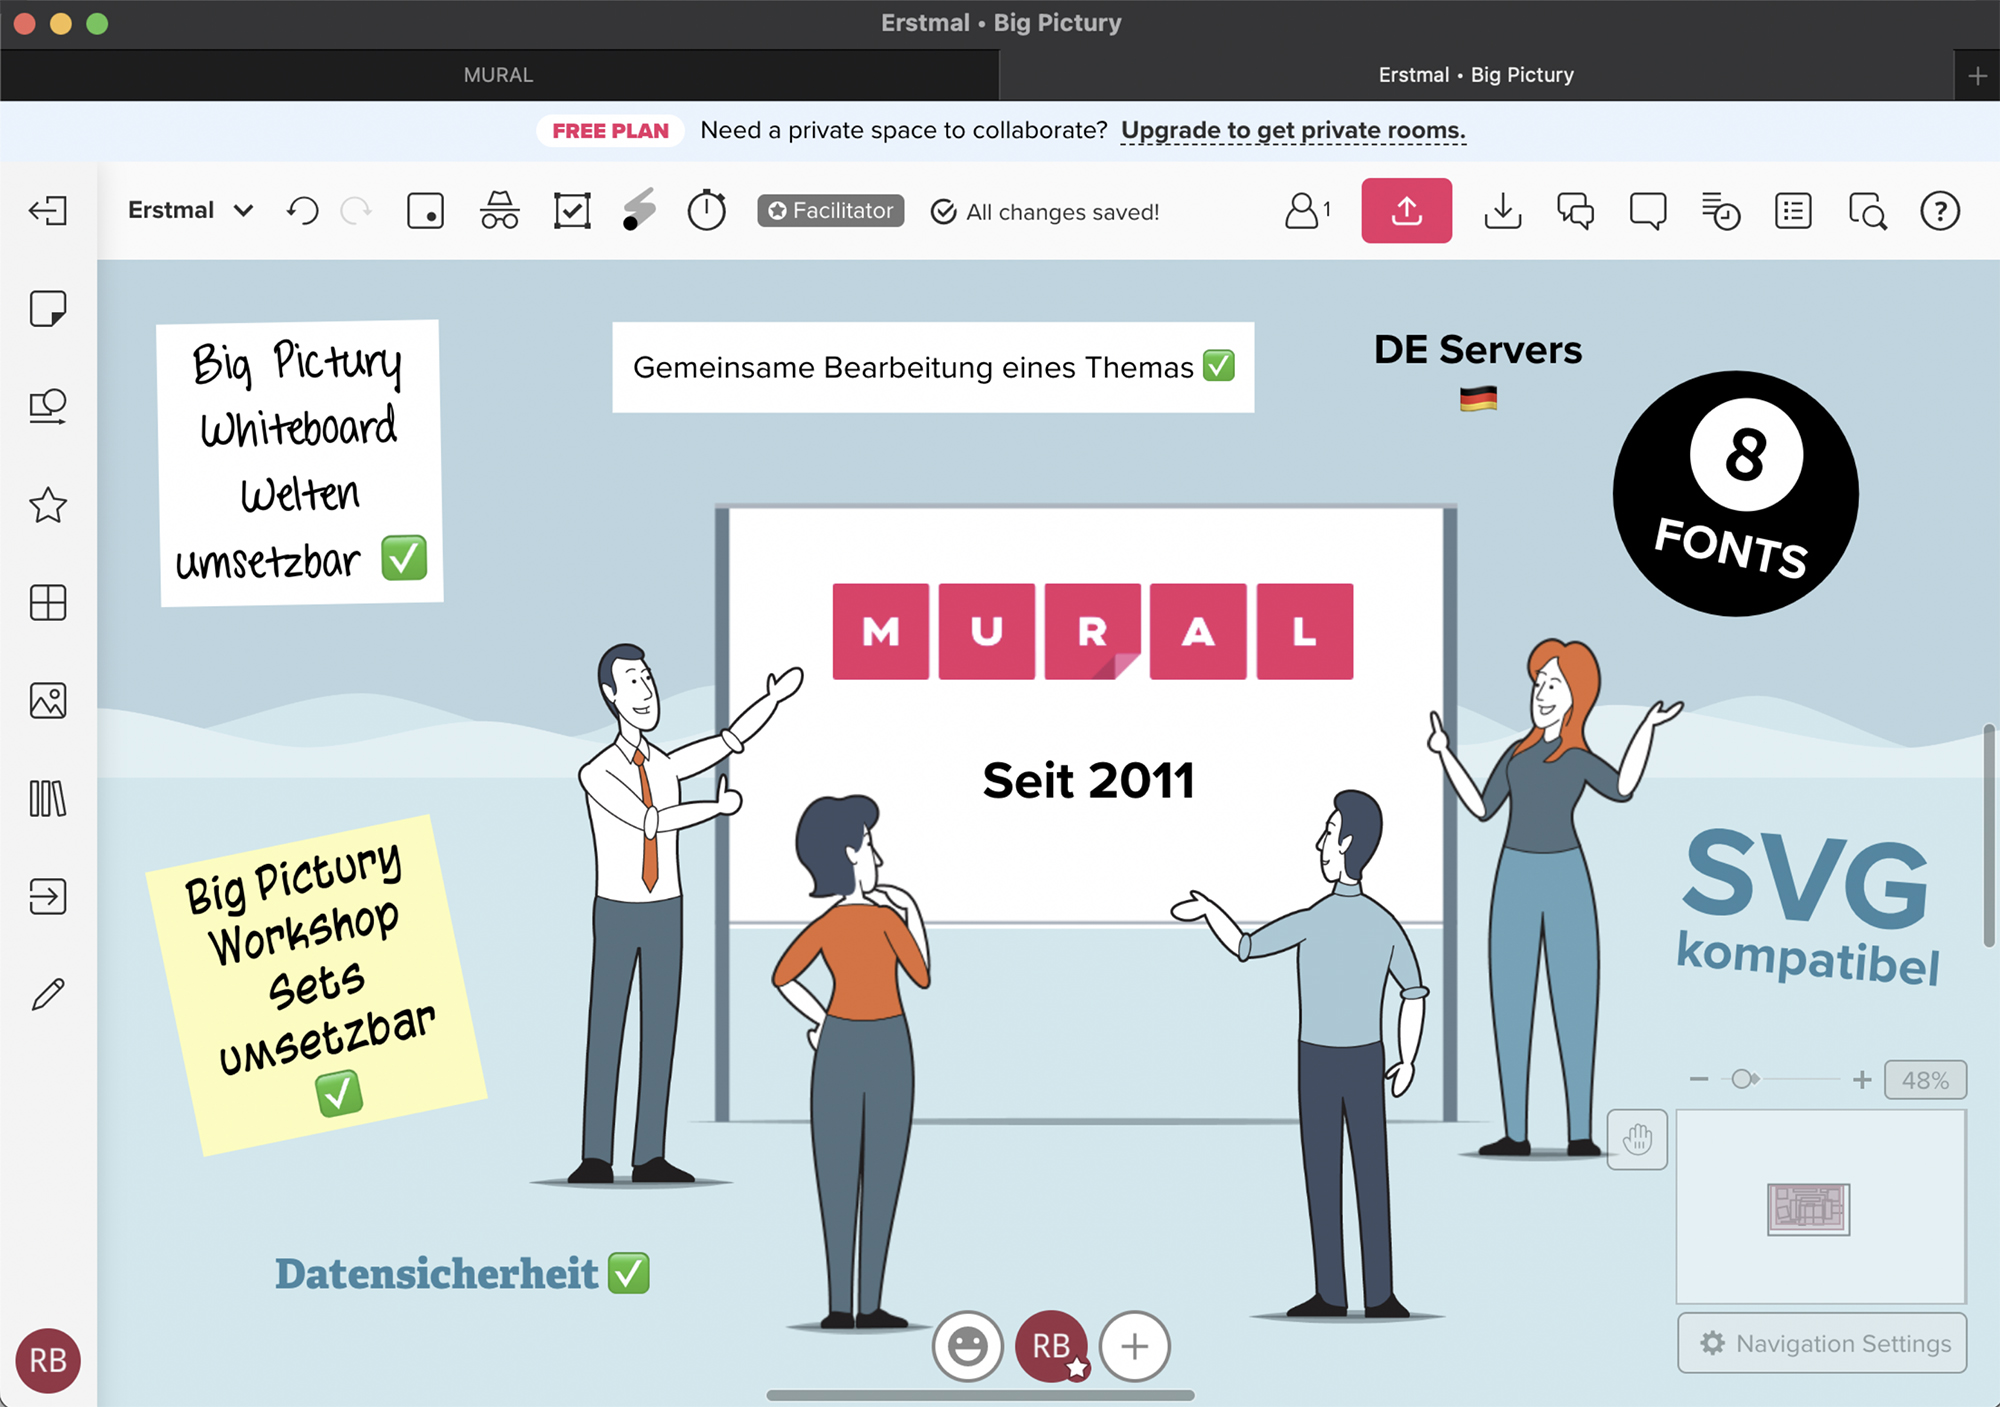Start the timer from toolbar
Image resolution: width=2000 pixels, height=1407 pixels.
pos(706,211)
